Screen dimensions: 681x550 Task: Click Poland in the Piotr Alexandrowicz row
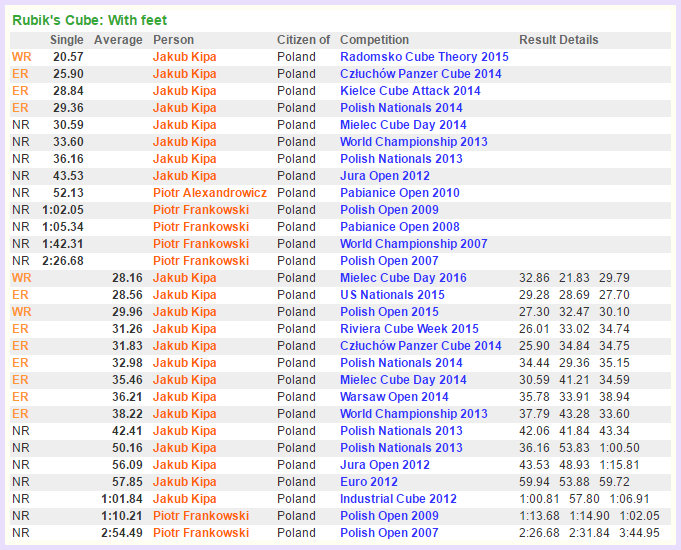296,193
